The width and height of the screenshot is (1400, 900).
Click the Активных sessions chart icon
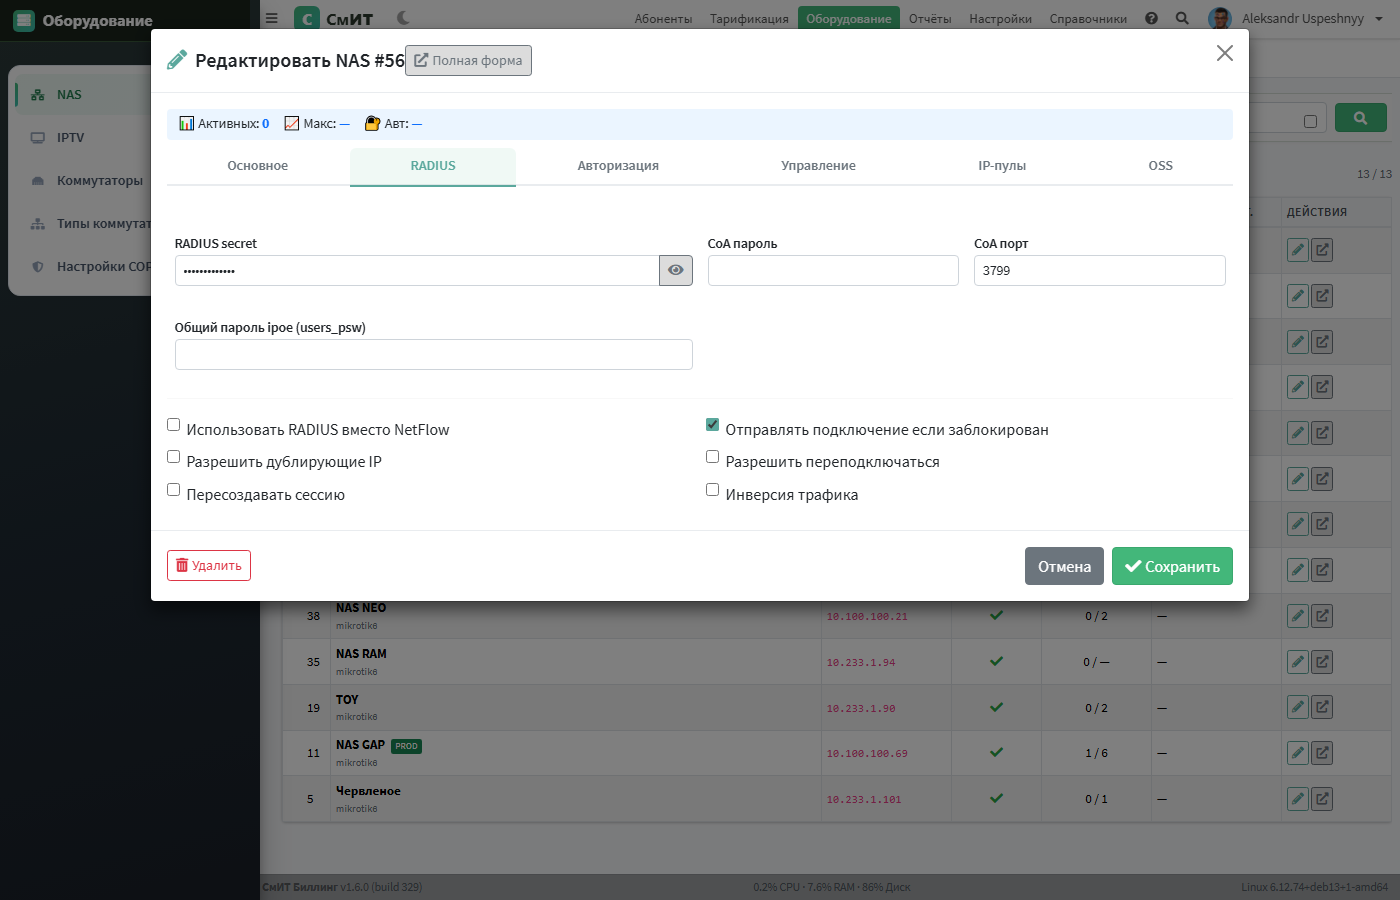[x=186, y=123]
